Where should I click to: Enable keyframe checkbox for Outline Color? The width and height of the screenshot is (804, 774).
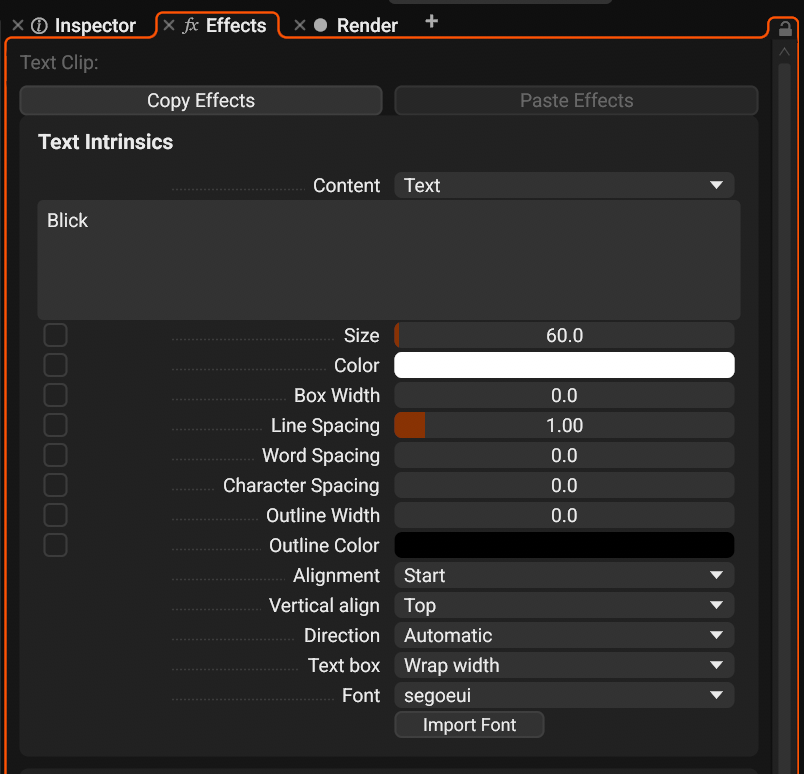click(55, 545)
